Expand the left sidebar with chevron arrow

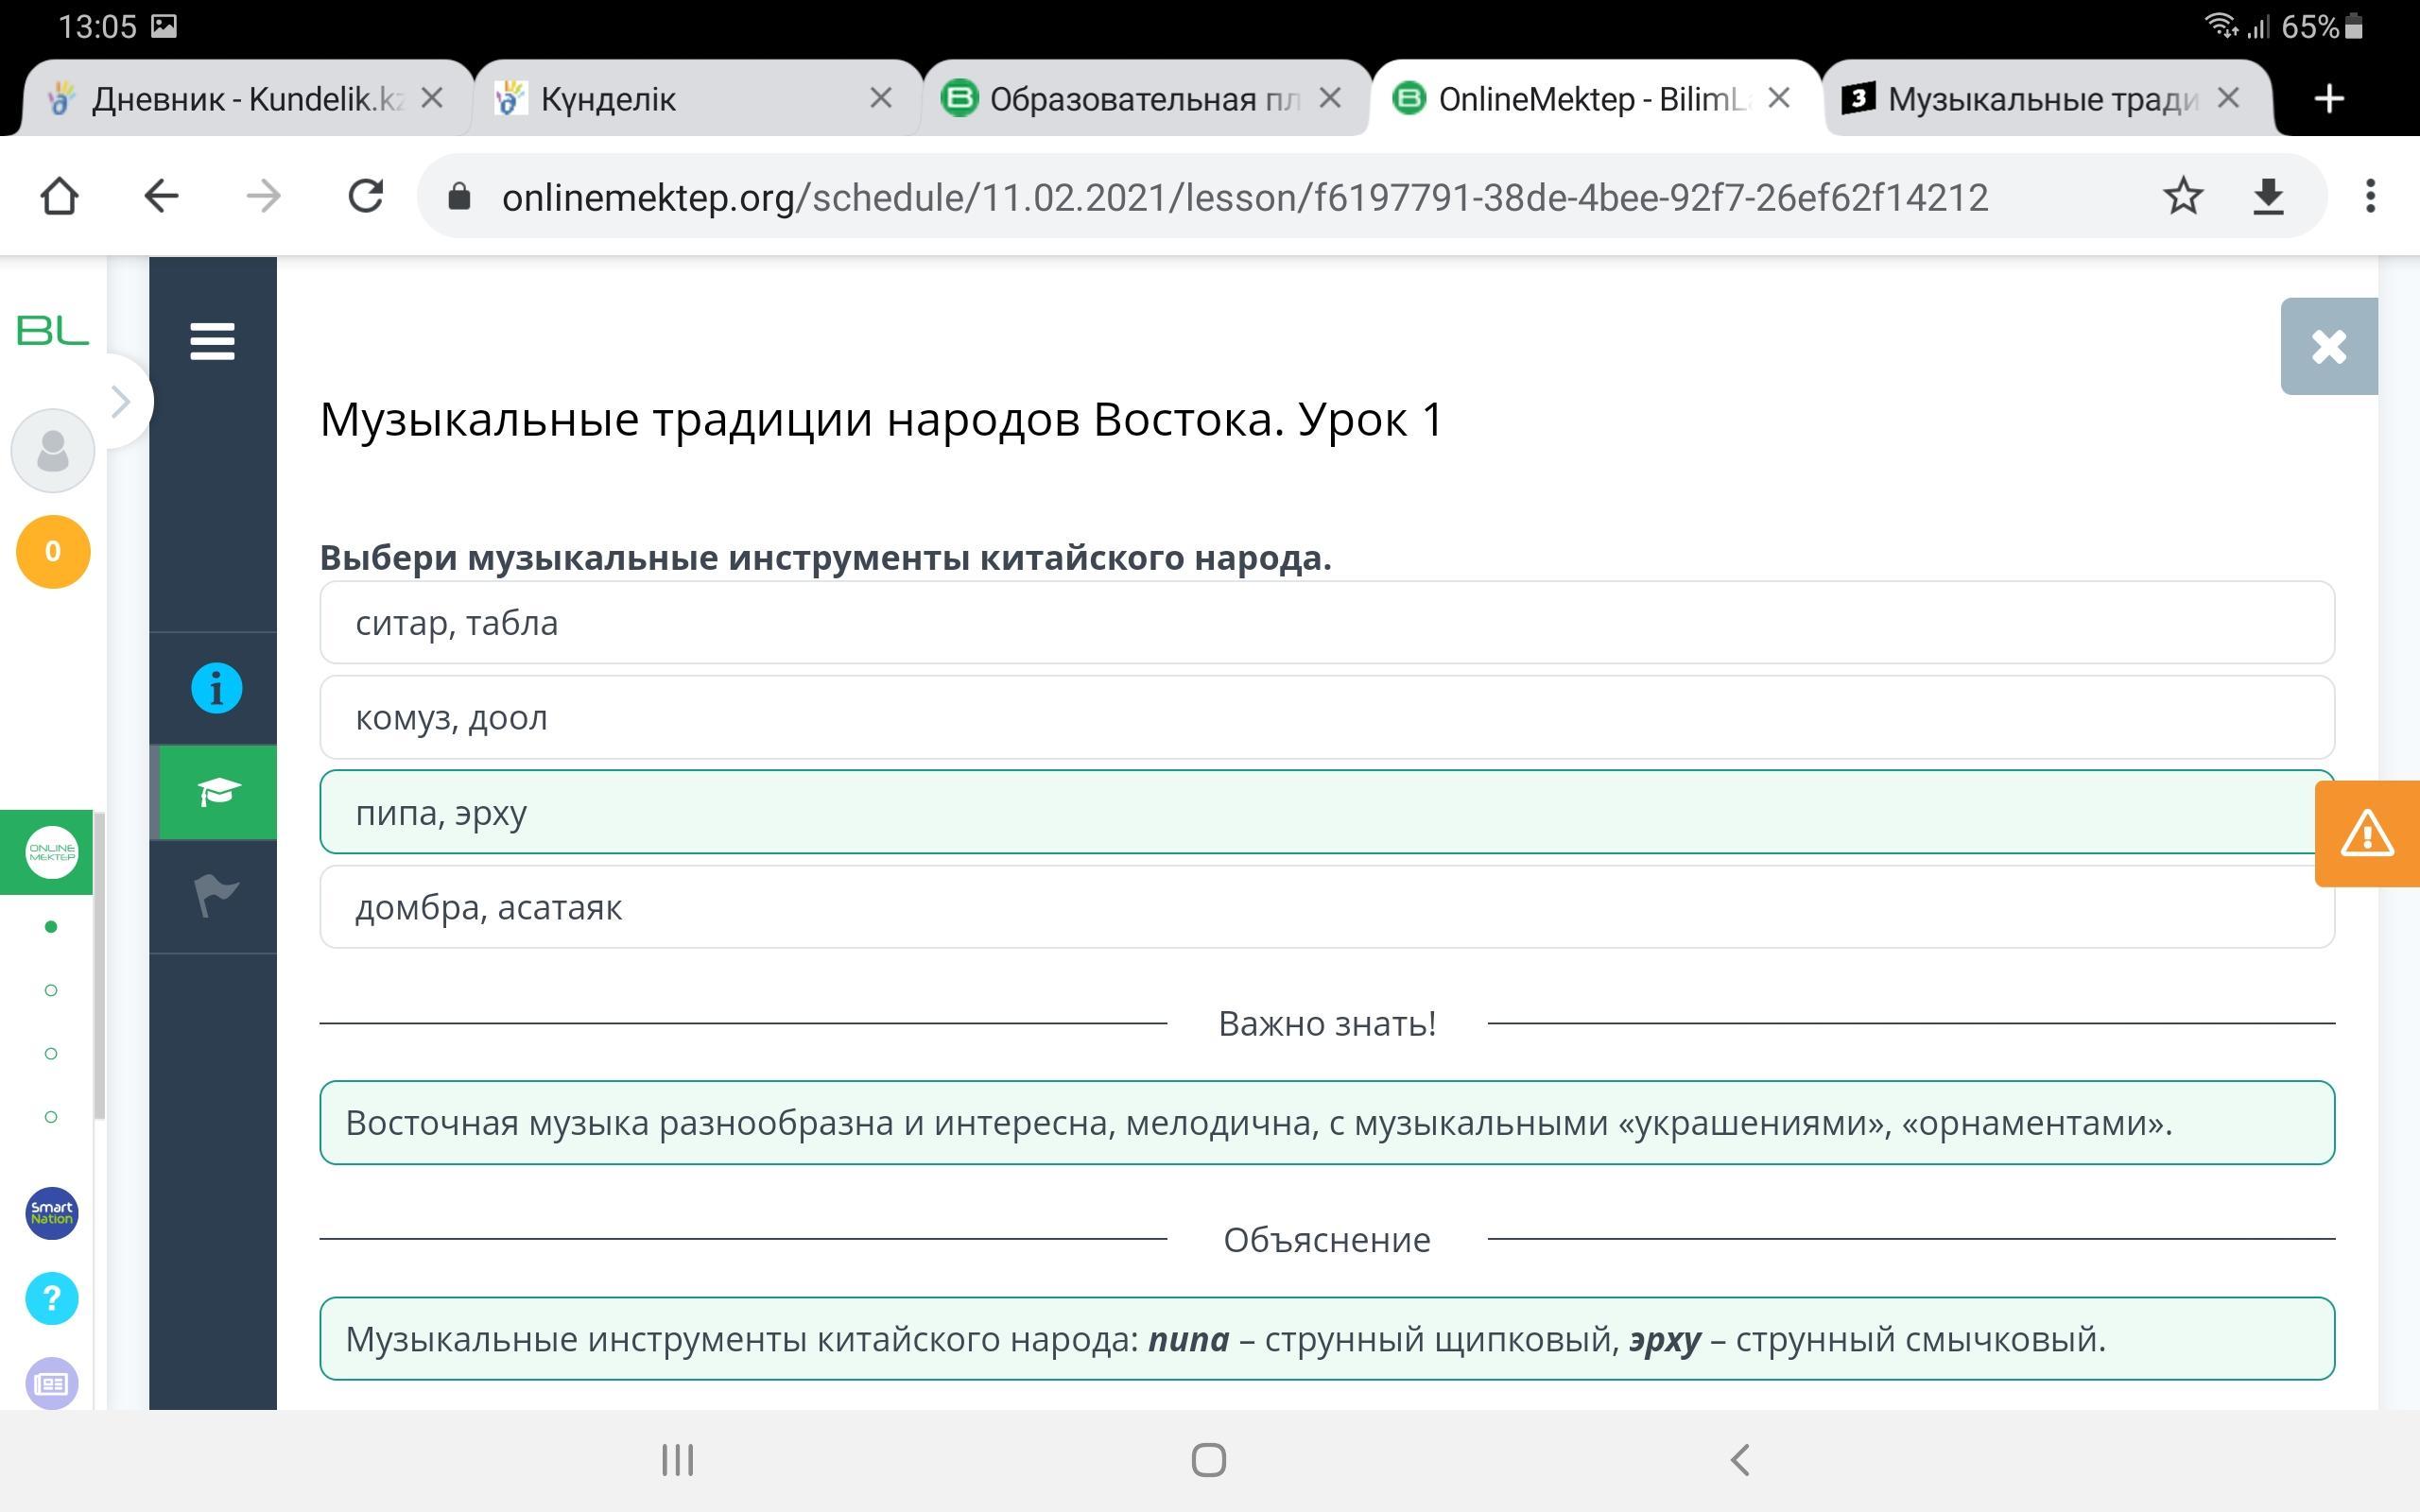pos(121,401)
